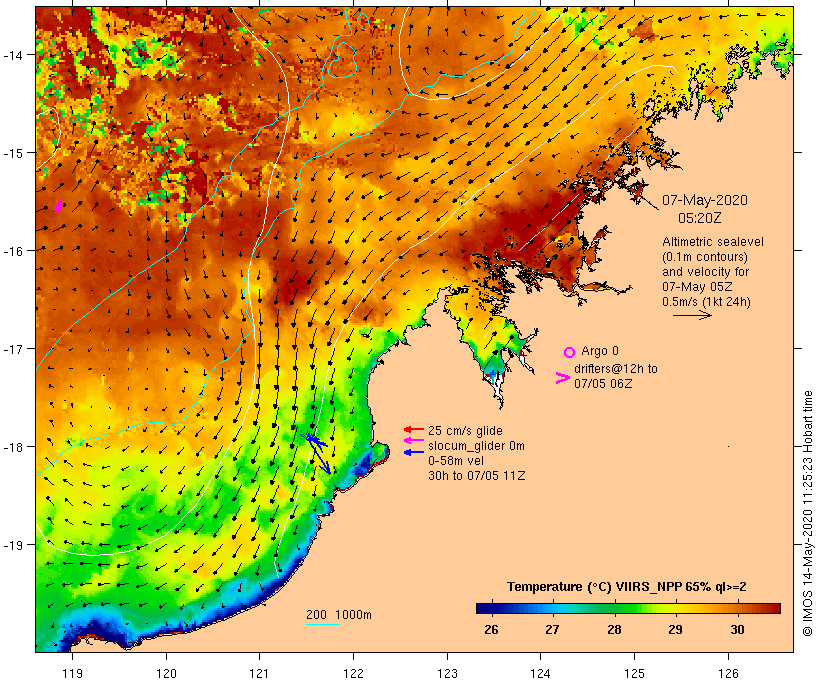This screenshot has width=820, height=680.
Task: Click the drifters@12h to label
Action: click(616, 368)
